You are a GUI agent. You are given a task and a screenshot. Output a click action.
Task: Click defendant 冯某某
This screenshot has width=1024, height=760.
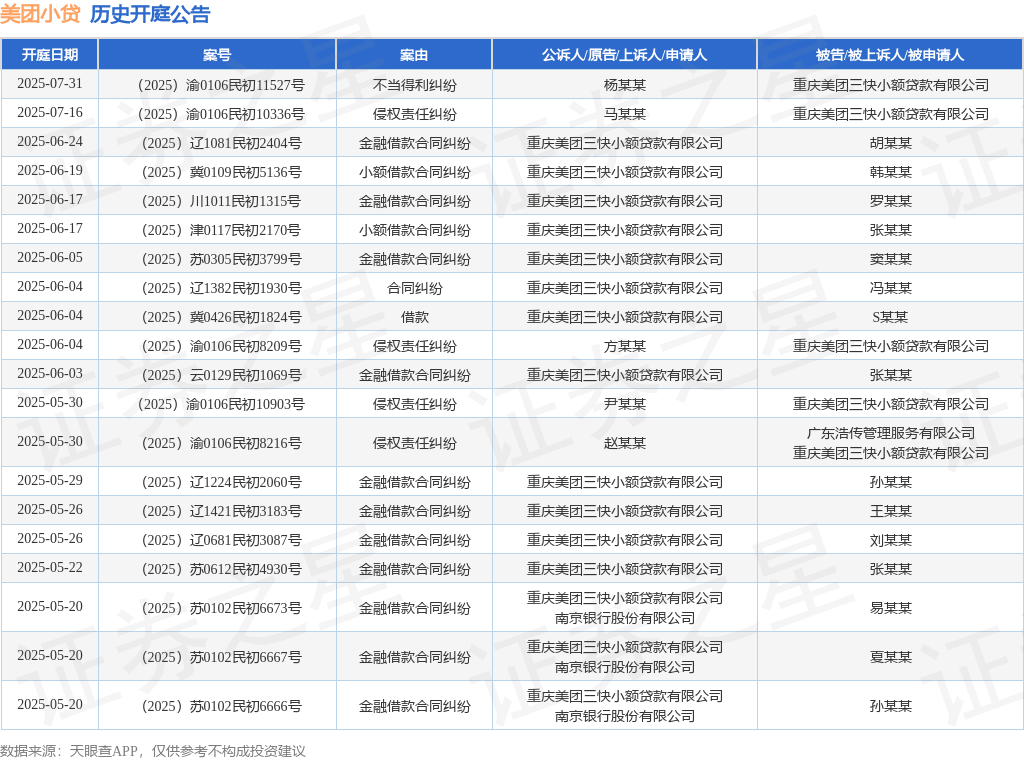point(890,288)
